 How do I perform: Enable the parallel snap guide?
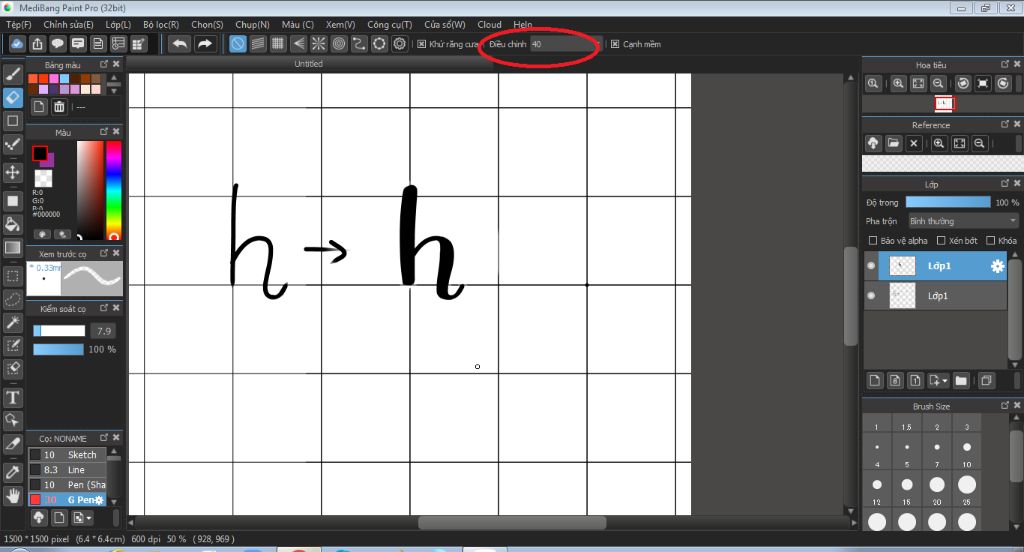(258, 44)
